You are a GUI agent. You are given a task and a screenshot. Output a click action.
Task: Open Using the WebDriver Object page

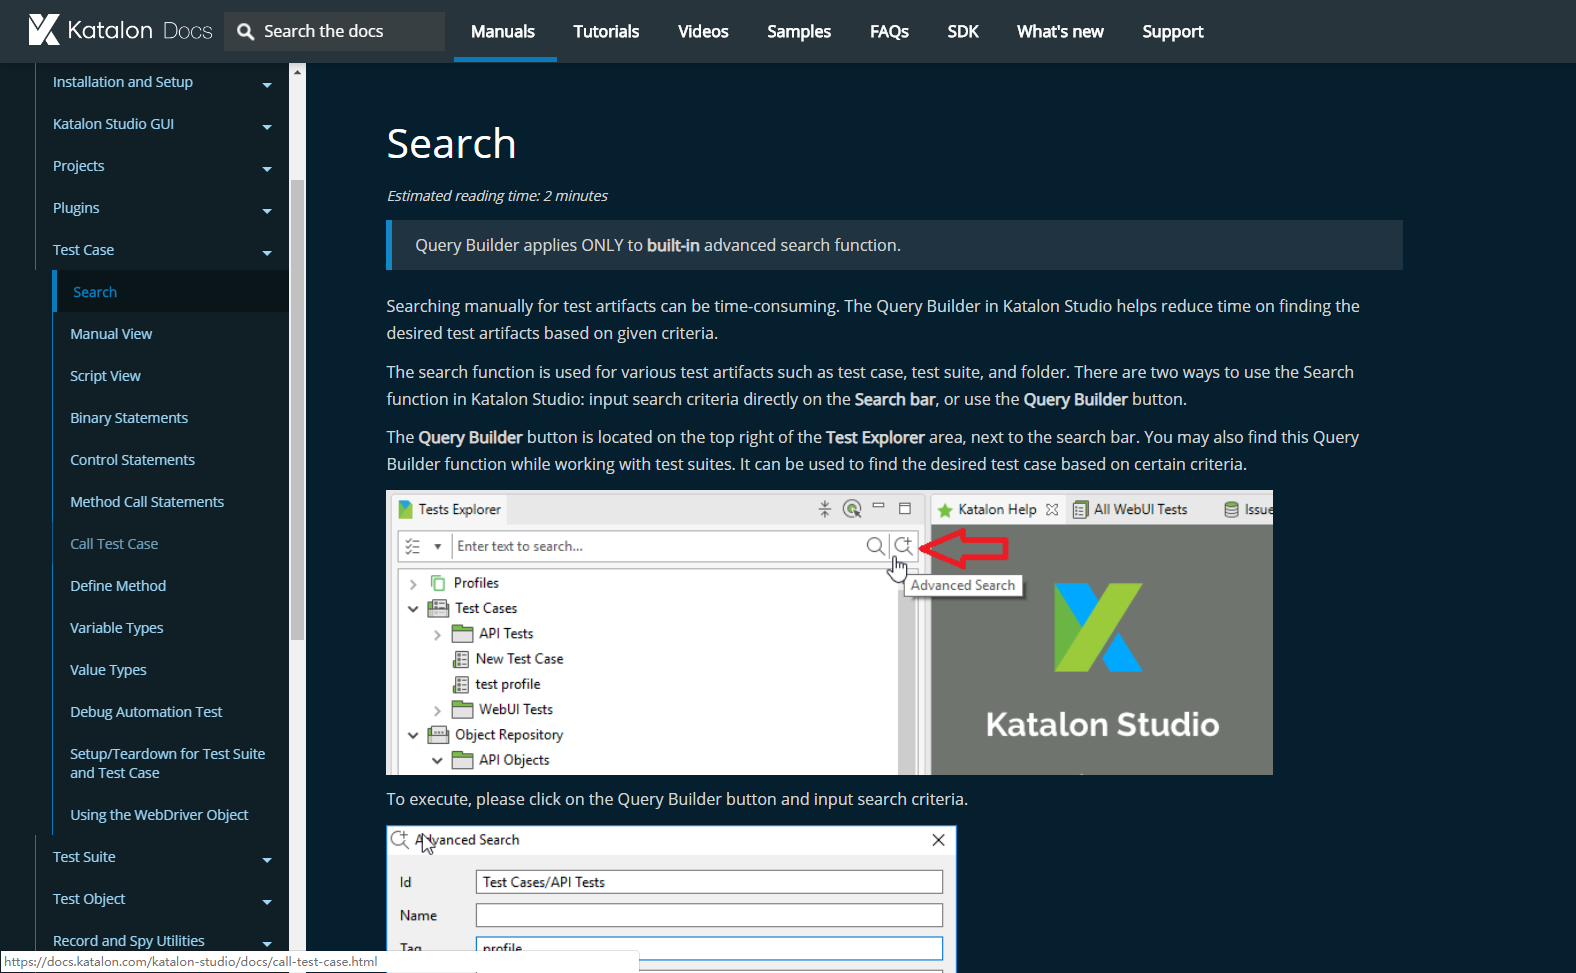pos(159,815)
